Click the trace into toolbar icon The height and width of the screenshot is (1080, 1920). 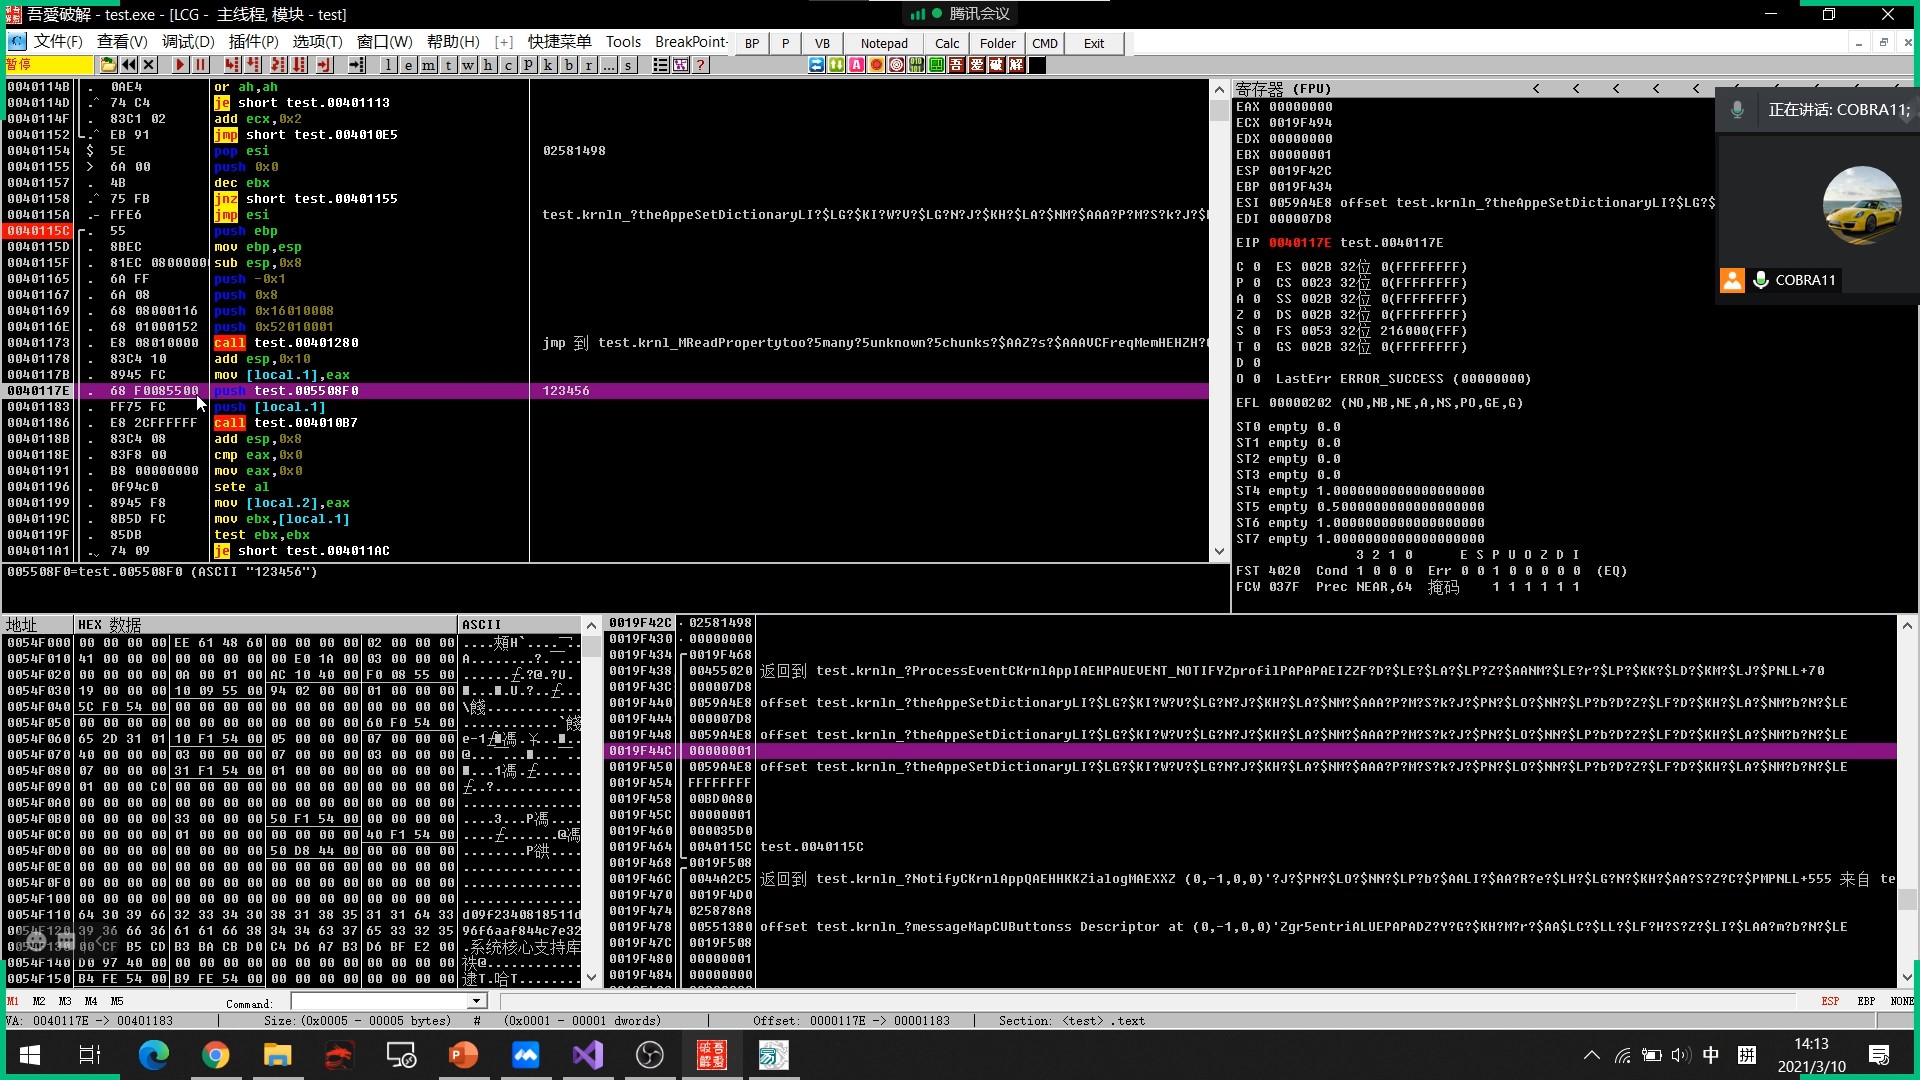point(278,65)
